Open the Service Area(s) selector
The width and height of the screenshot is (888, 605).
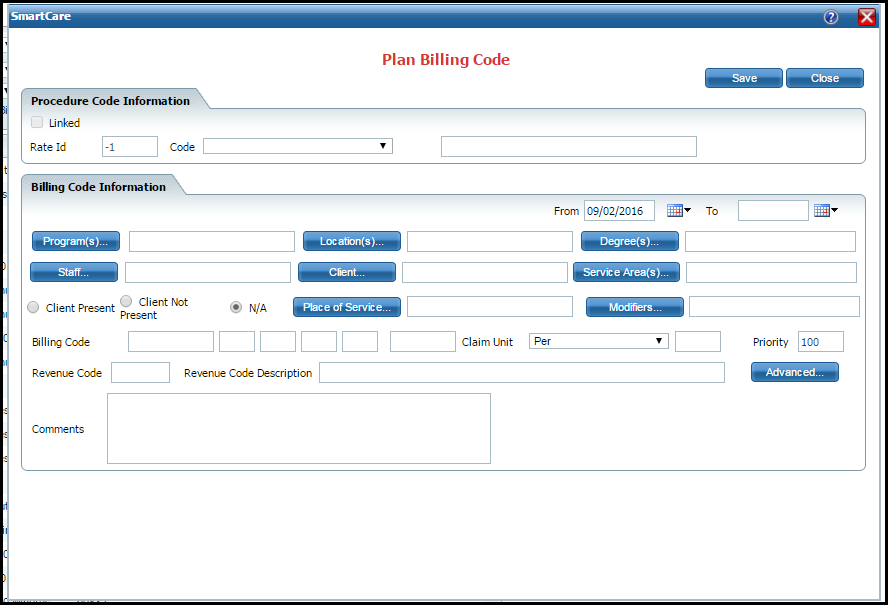(x=625, y=272)
